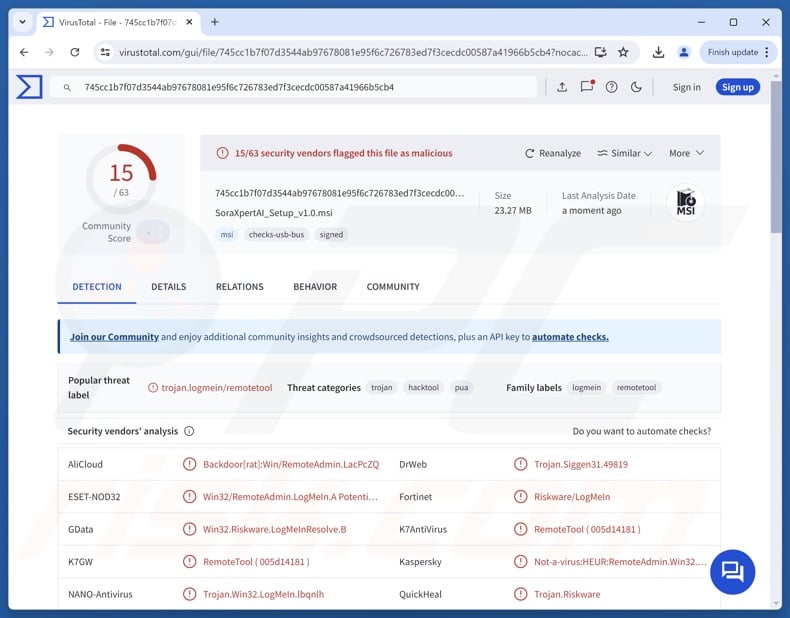Image resolution: width=790 pixels, height=618 pixels.
Task: Click the pua threat category tag
Action: pos(461,387)
